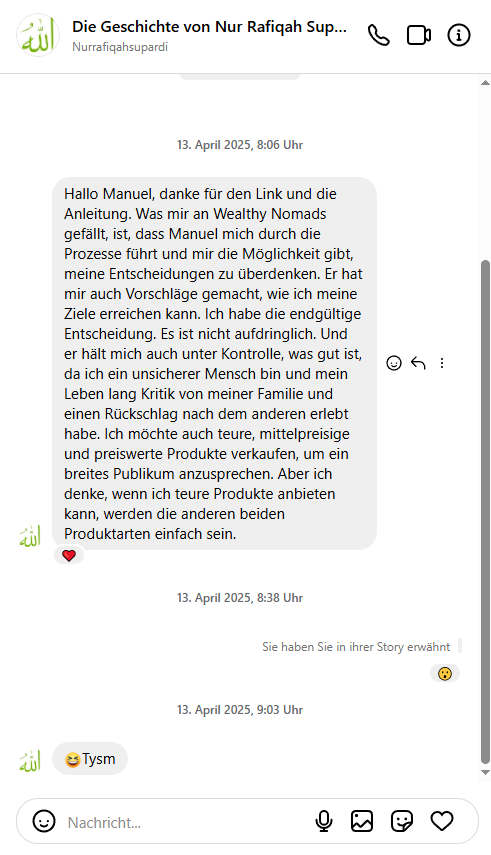Click the red heart reaction under the message
Viewport: 491px width, 855px height.
pos(69,556)
